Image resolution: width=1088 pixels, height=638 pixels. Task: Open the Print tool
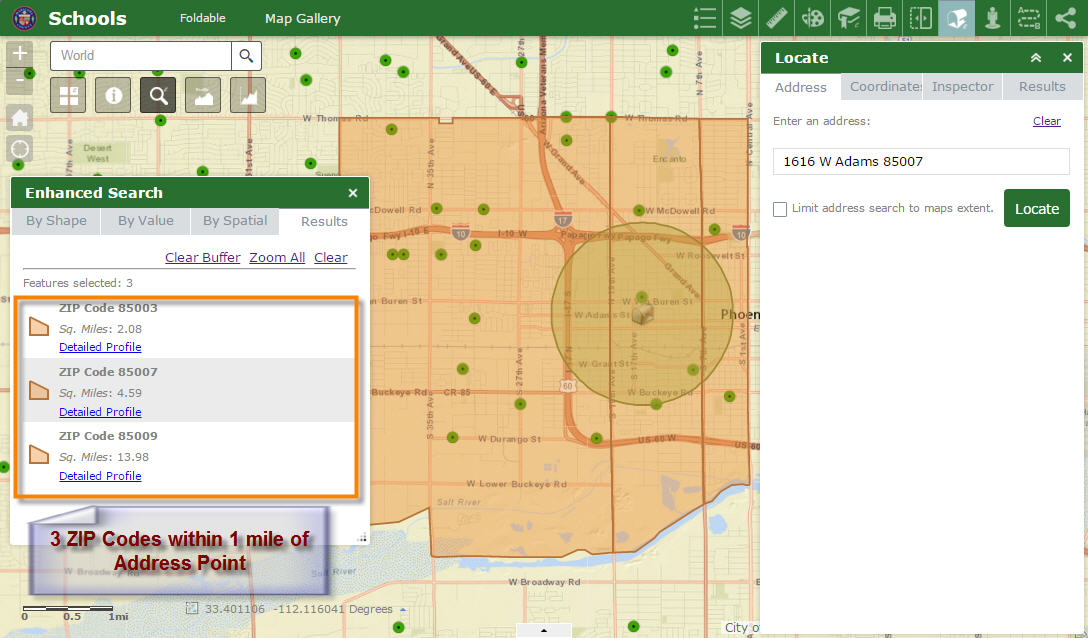(884, 18)
